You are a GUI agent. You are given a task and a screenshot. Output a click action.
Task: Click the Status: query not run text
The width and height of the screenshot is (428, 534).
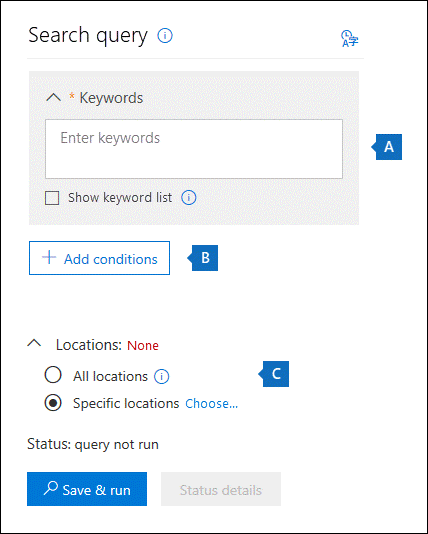tap(93, 444)
